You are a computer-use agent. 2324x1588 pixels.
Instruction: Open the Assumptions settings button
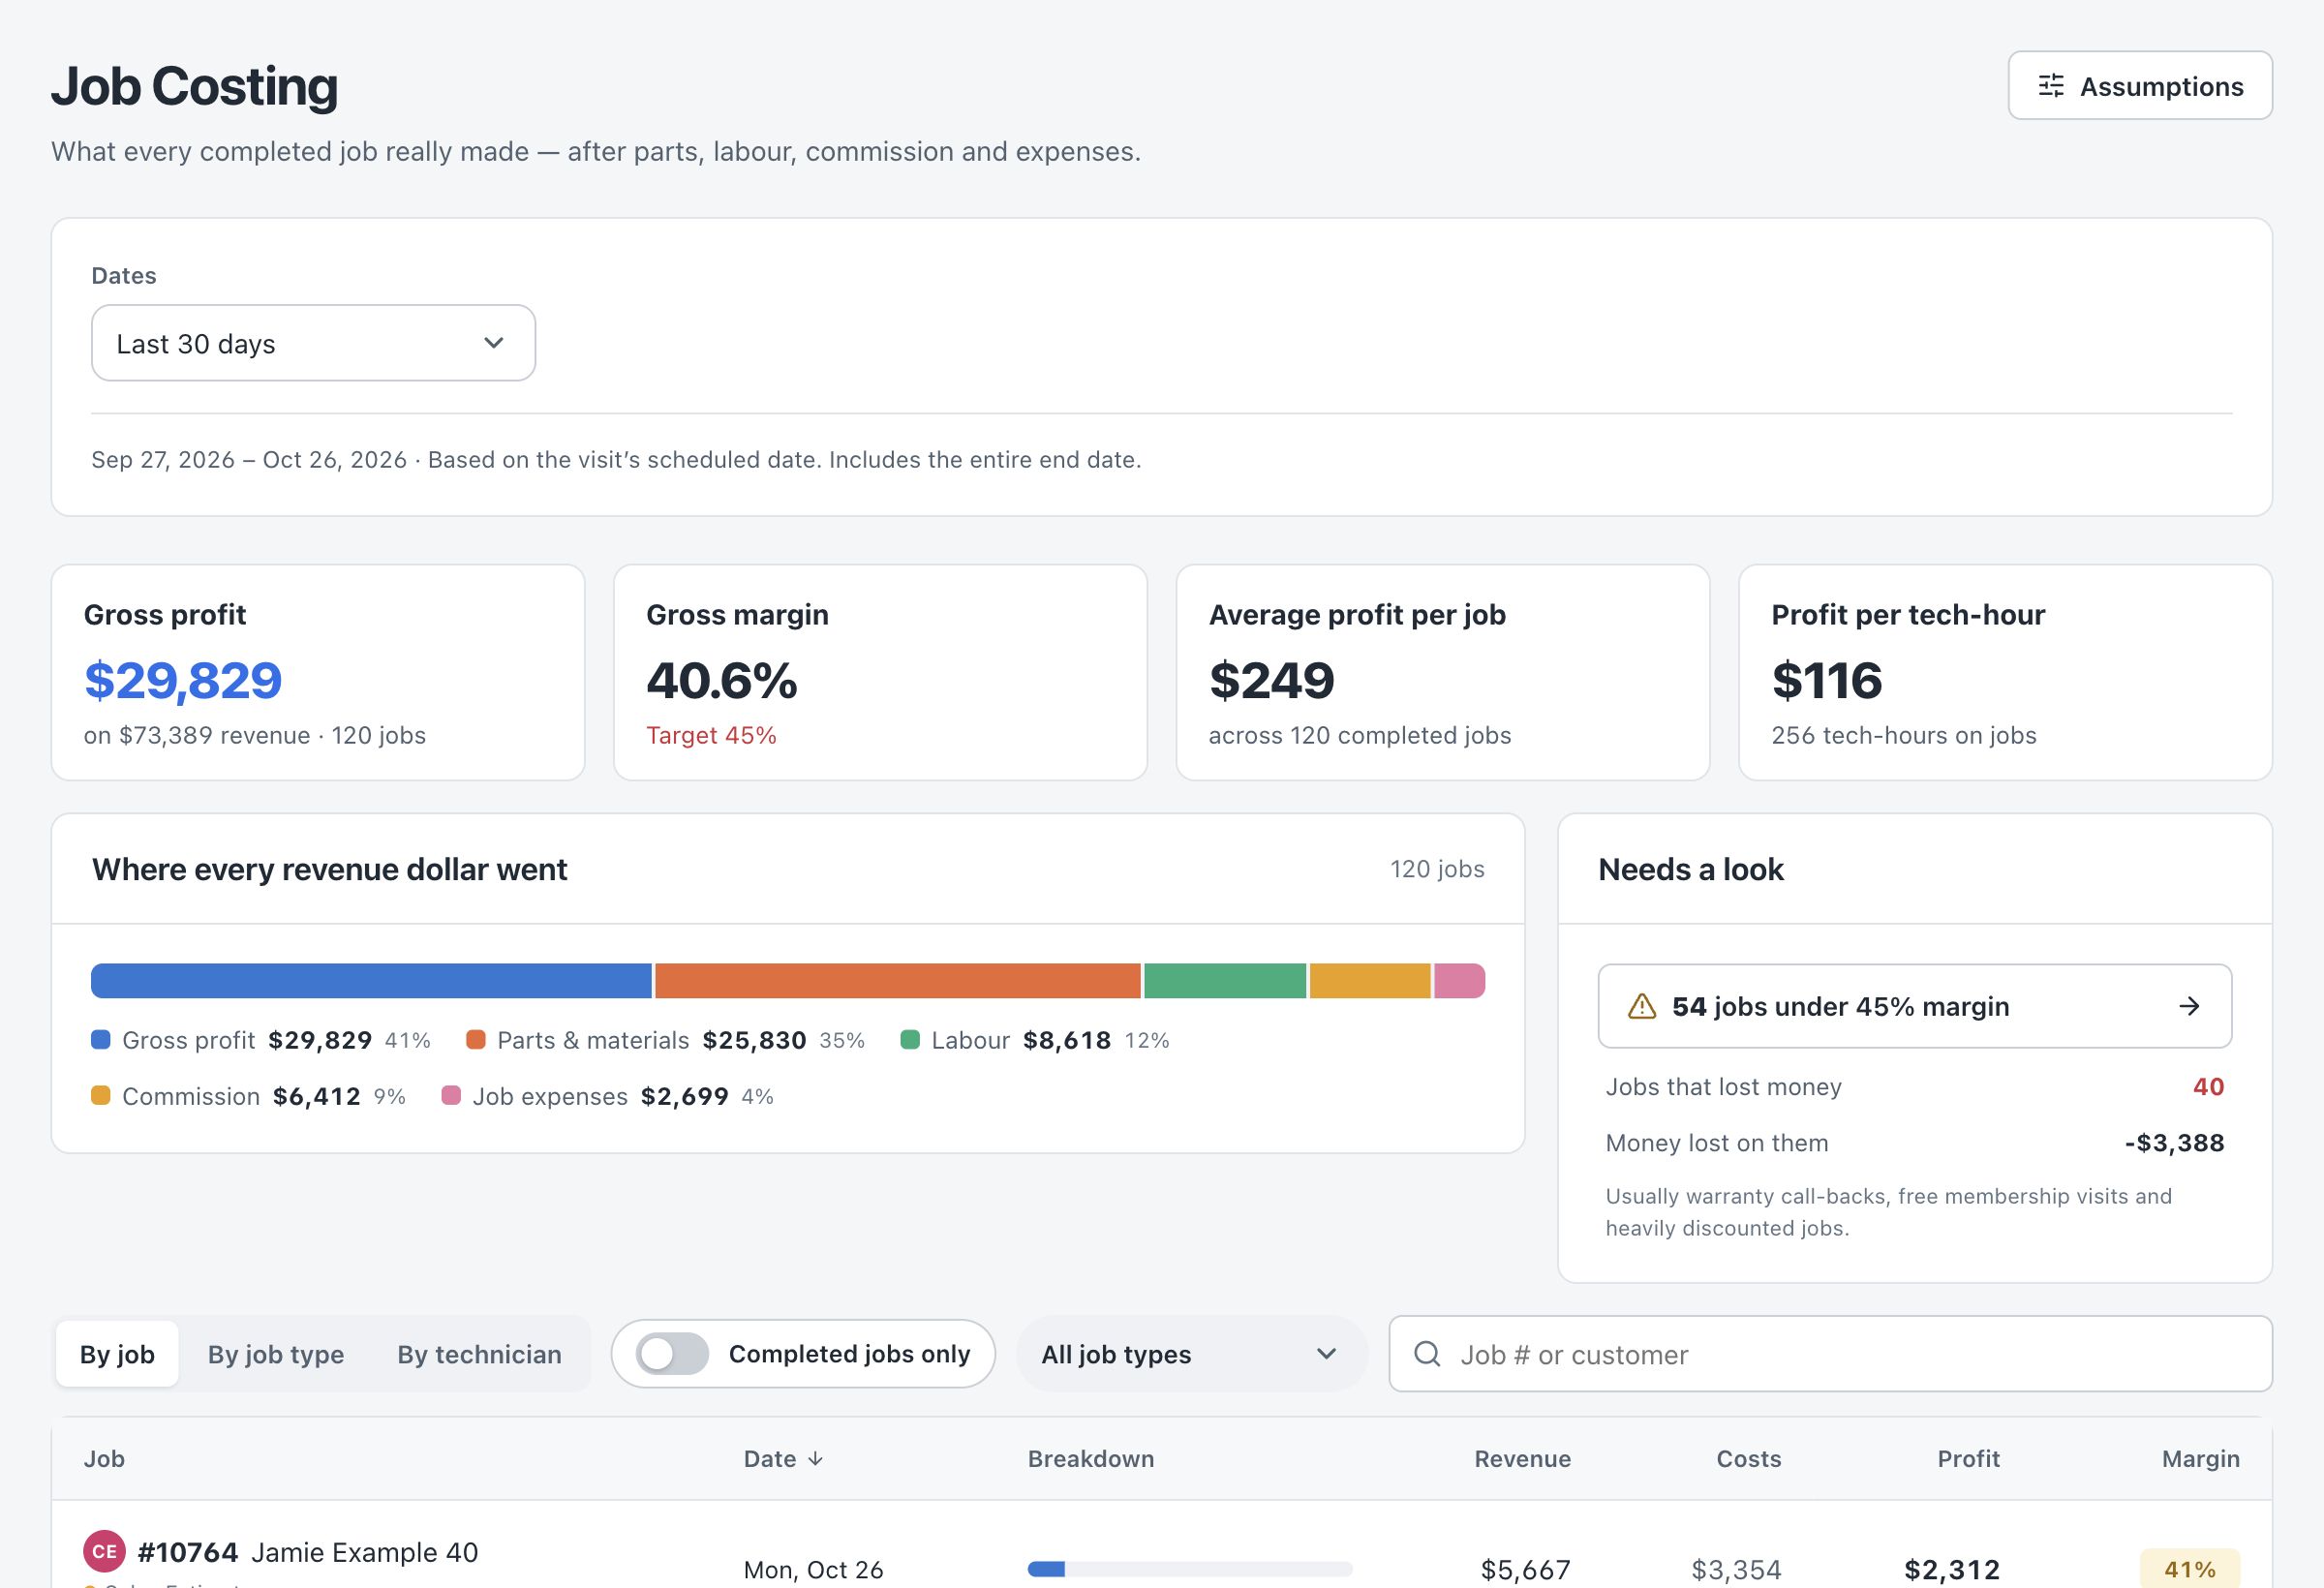pyautogui.click(x=2140, y=86)
